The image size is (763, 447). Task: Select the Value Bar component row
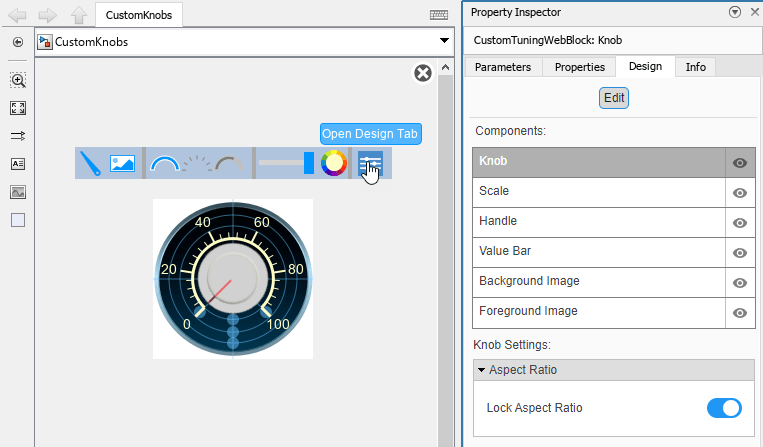click(598, 252)
